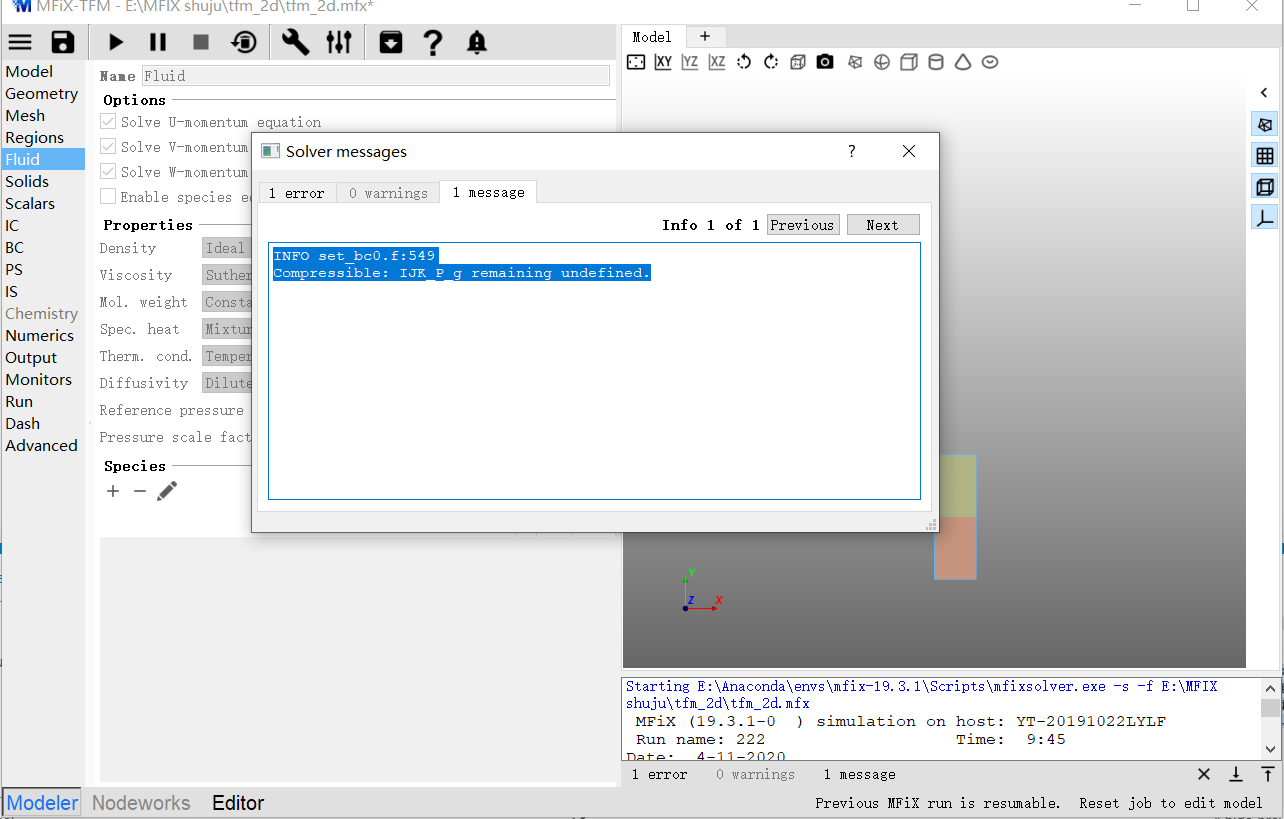The image size is (1284, 819).
Task: Click the Previous button in Solver messages
Action: click(x=802, y=225)
